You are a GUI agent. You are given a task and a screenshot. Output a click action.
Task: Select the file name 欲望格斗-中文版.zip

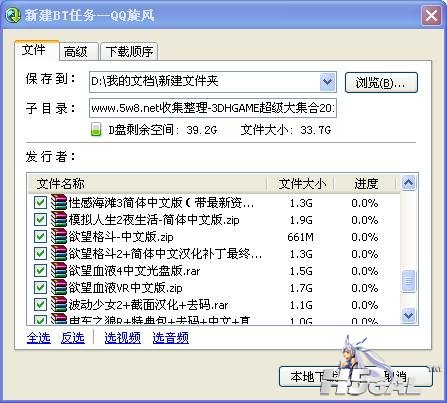click(121, 237)
